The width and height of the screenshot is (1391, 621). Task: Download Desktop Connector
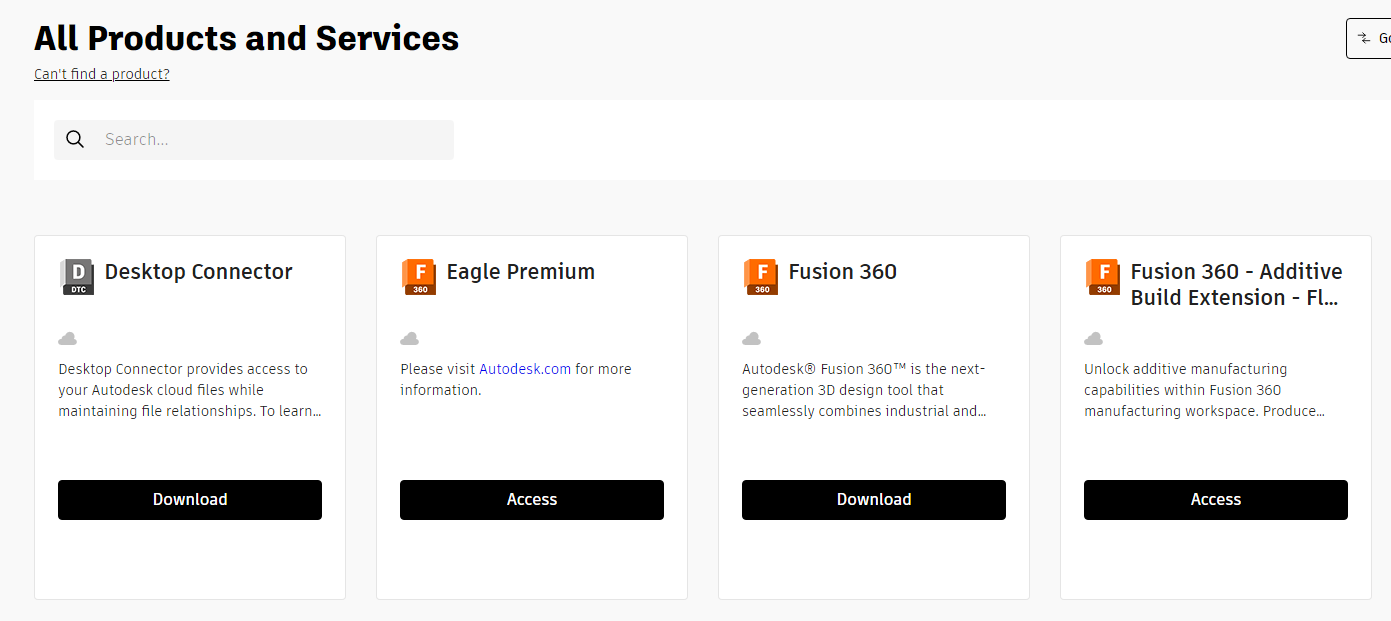click(190, 500)
